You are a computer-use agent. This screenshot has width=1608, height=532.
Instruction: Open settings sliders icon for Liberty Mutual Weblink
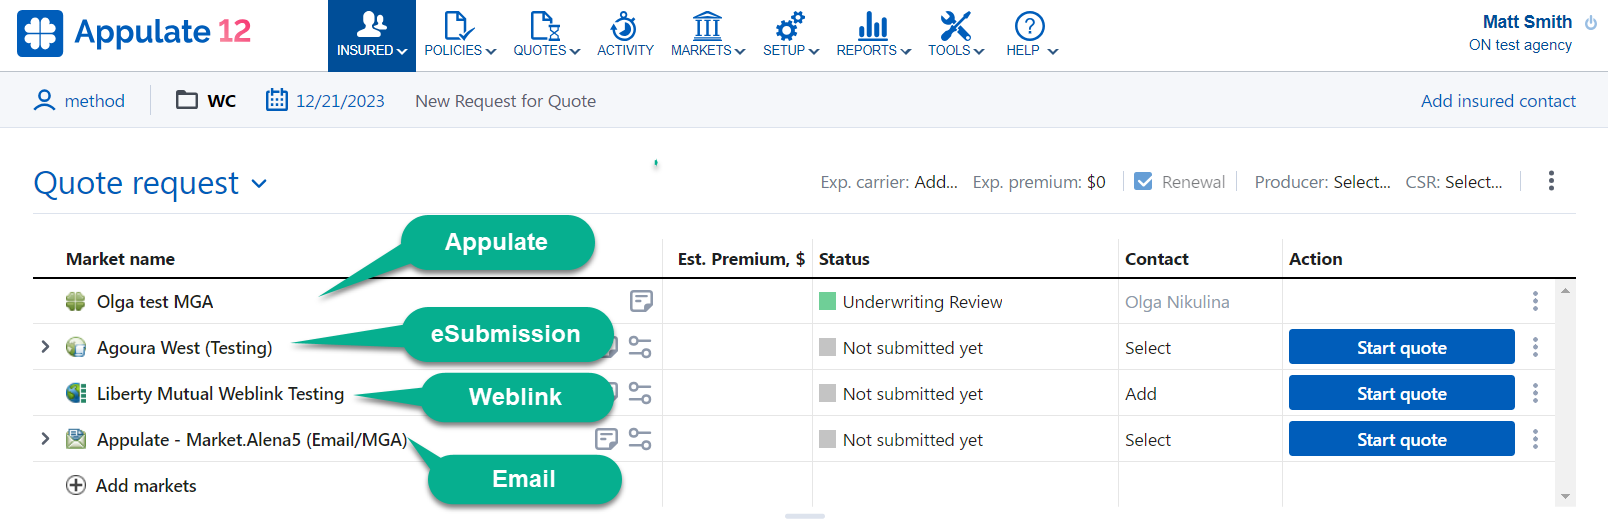coord(640,393)
